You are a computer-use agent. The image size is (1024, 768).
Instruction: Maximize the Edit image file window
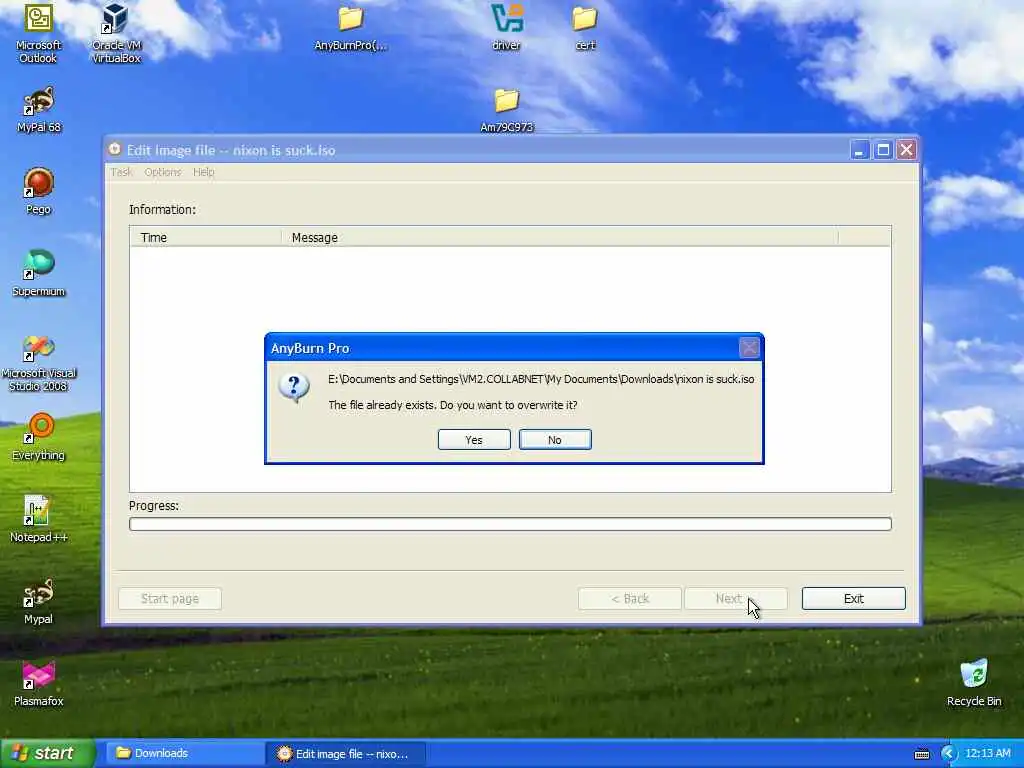tap(883, 150)
